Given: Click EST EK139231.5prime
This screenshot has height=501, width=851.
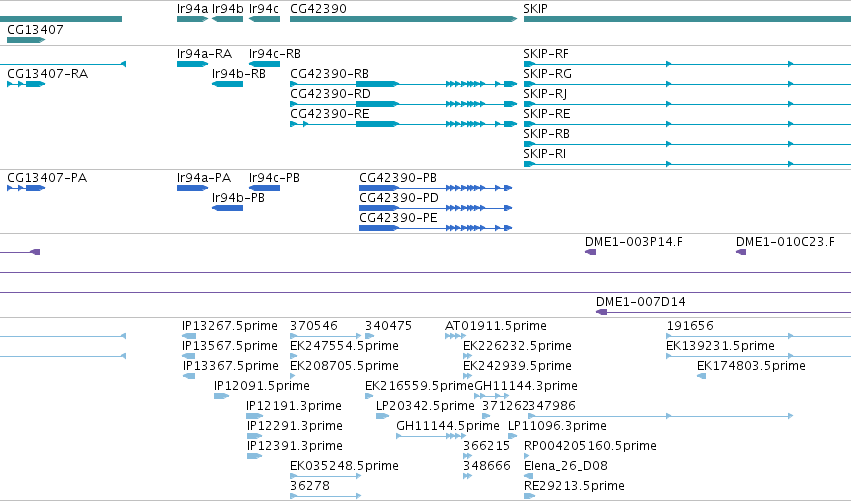Looking at the screenshot, I should coord(758,357).
